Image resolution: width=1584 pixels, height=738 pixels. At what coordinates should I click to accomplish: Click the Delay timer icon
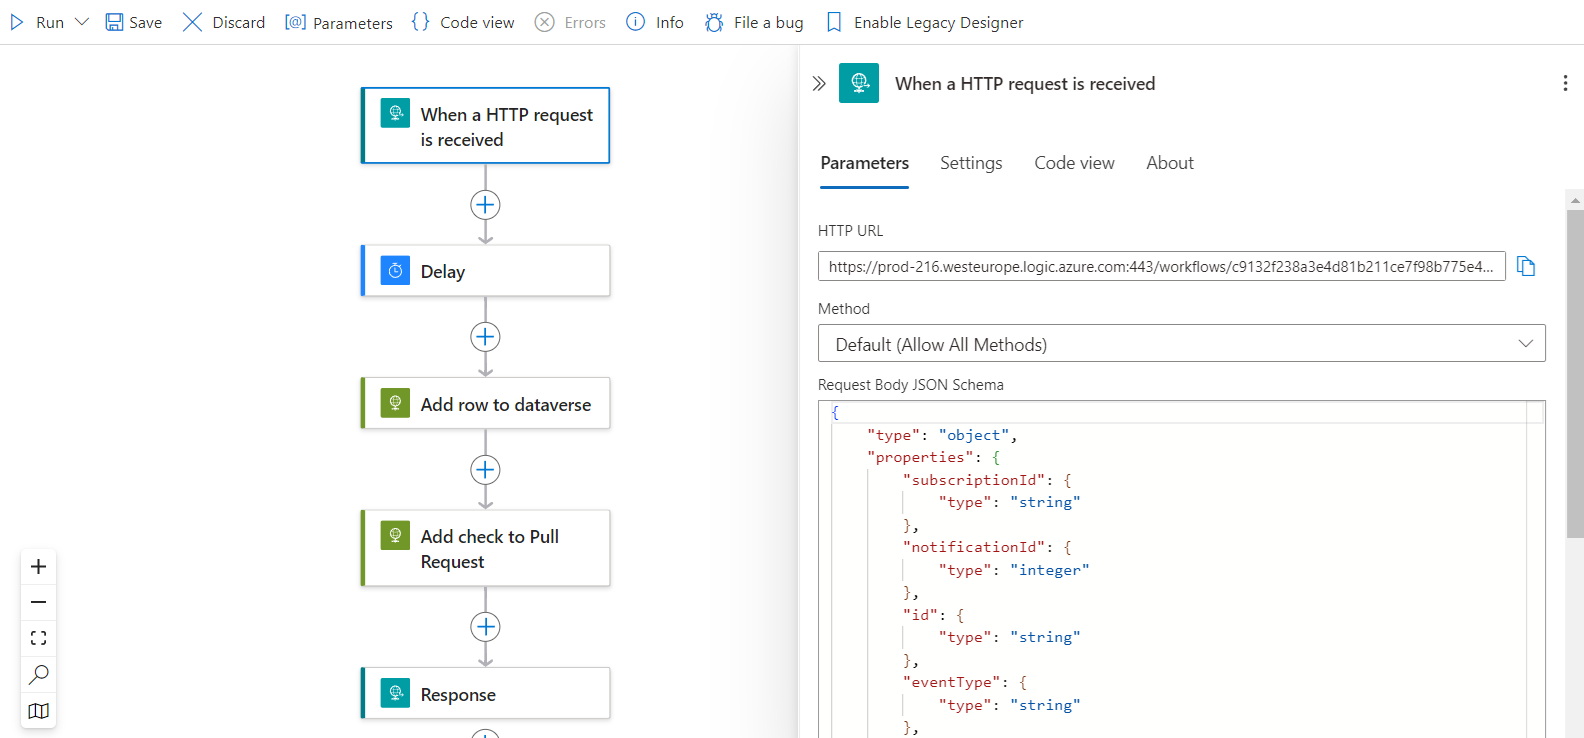tap(396, 270)
